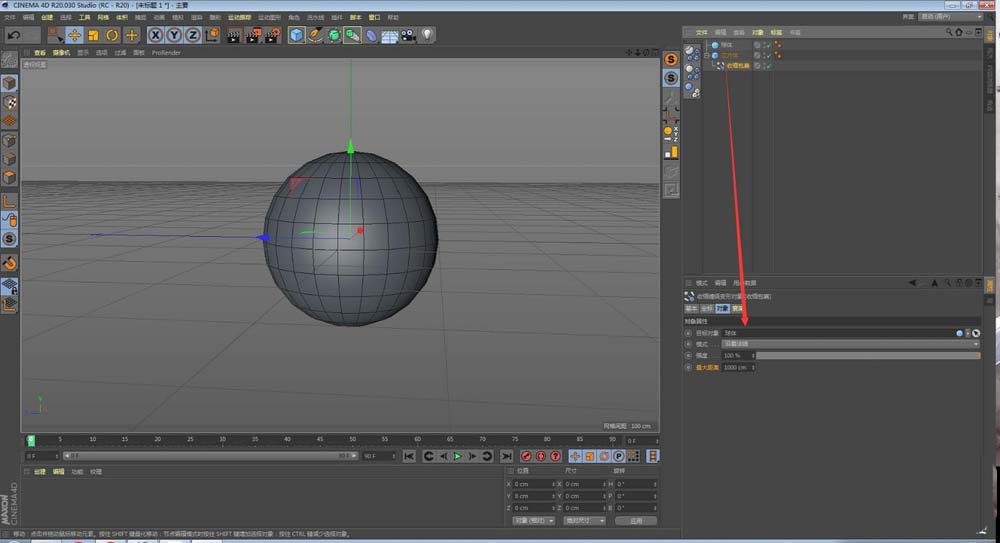Click the 应用 button in coordinates panel
The image size is (1000, 543).
click(636, 520)
